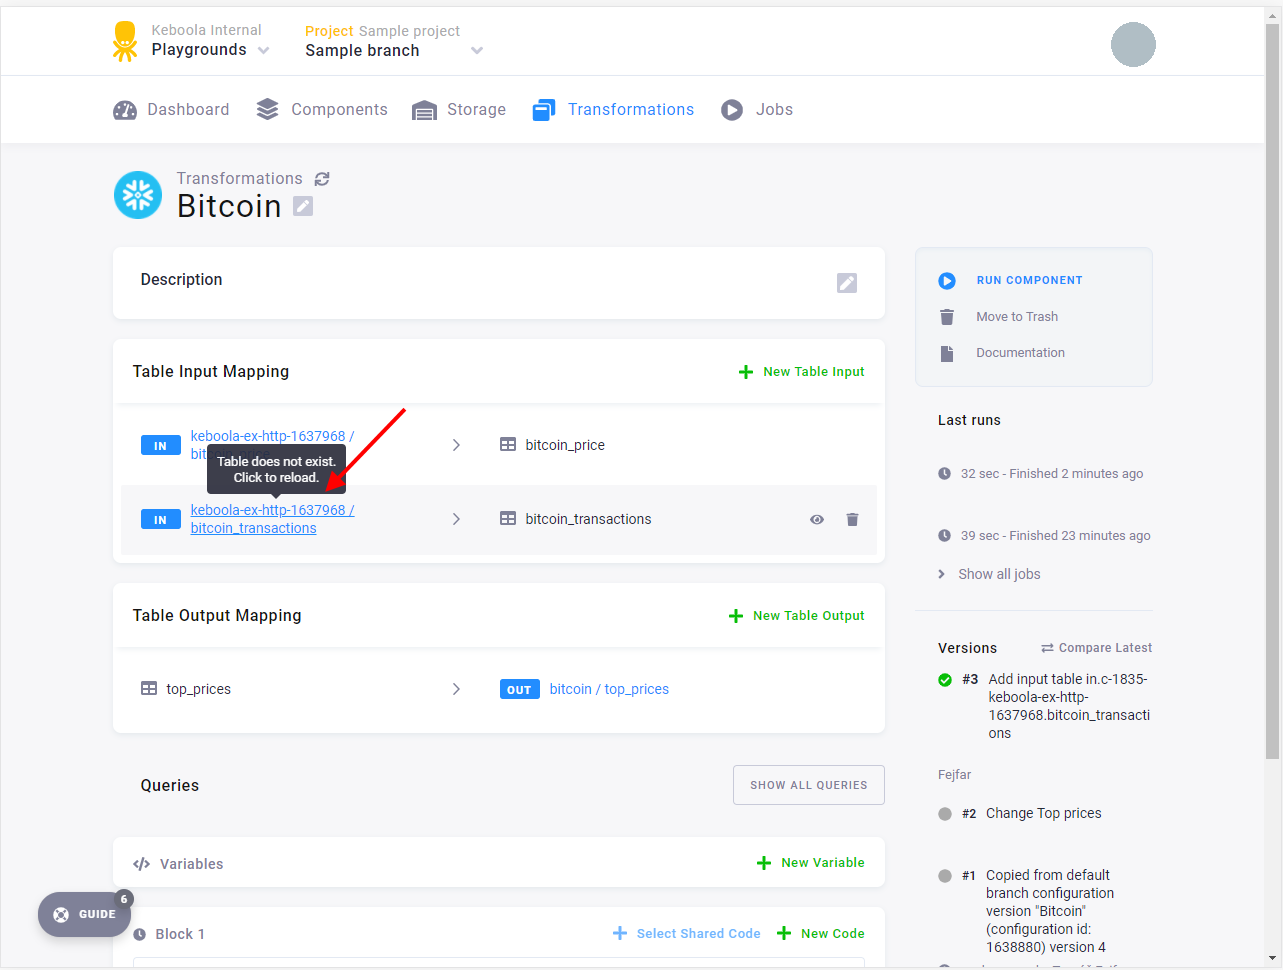Open version #2 Change Top prices
The width and height of the screenshot is (1283, 970).
[x=1043, y=813]
